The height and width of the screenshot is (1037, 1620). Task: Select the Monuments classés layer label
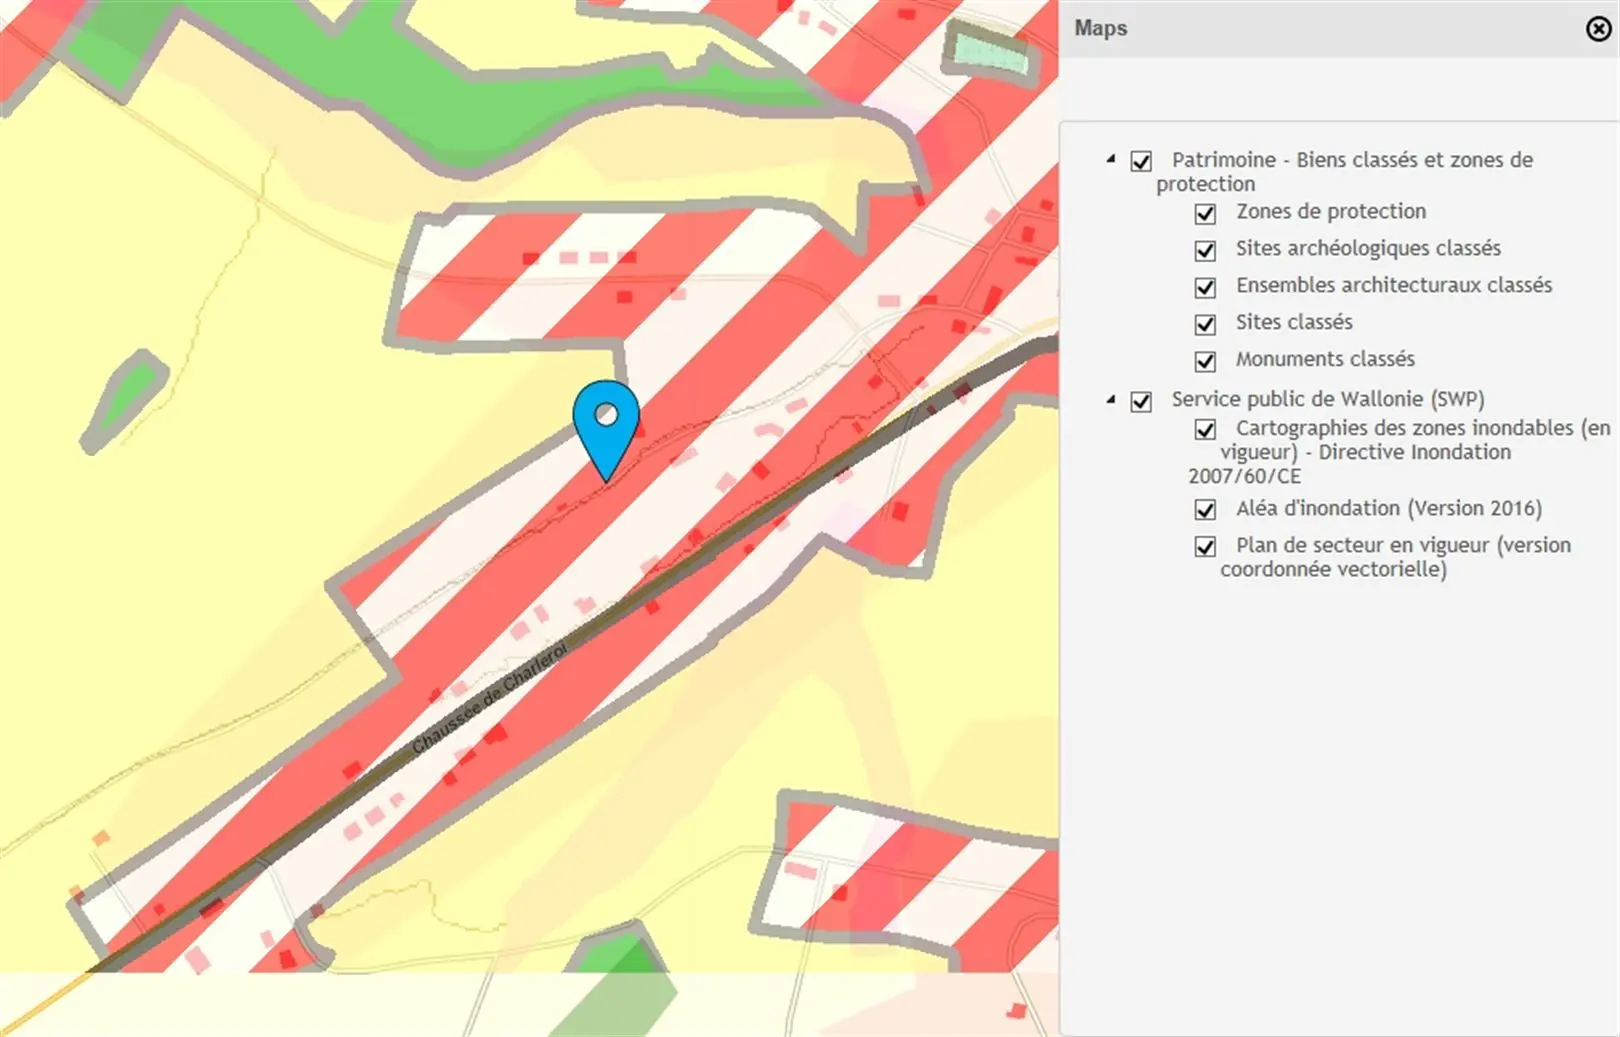coord(1324,359)
